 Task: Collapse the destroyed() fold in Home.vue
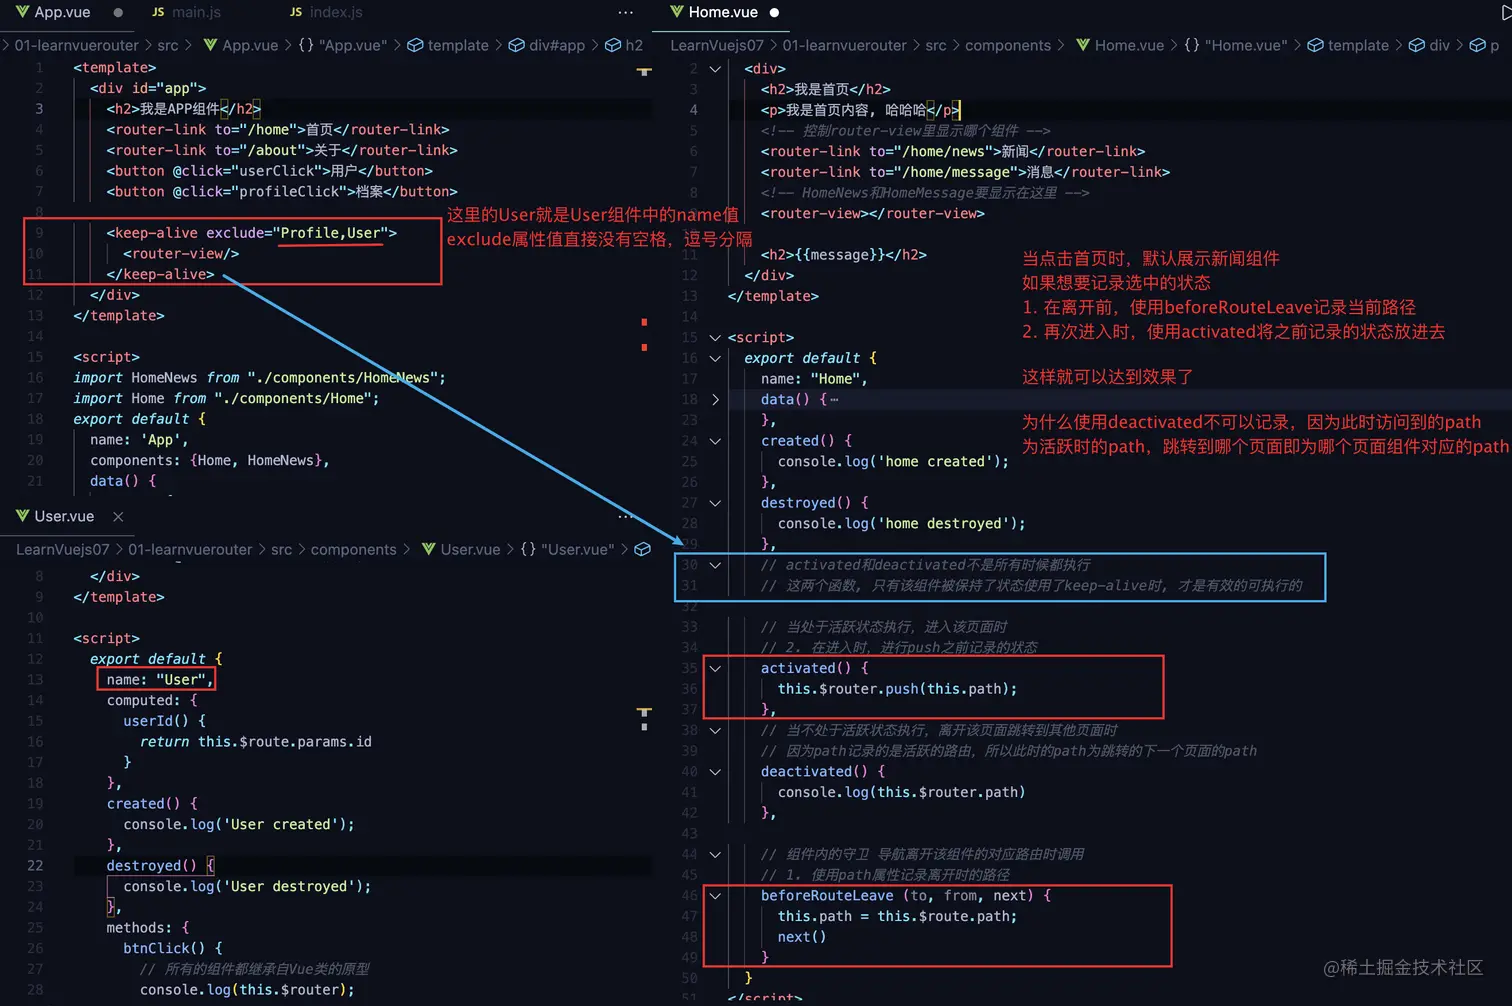point(715,503)
